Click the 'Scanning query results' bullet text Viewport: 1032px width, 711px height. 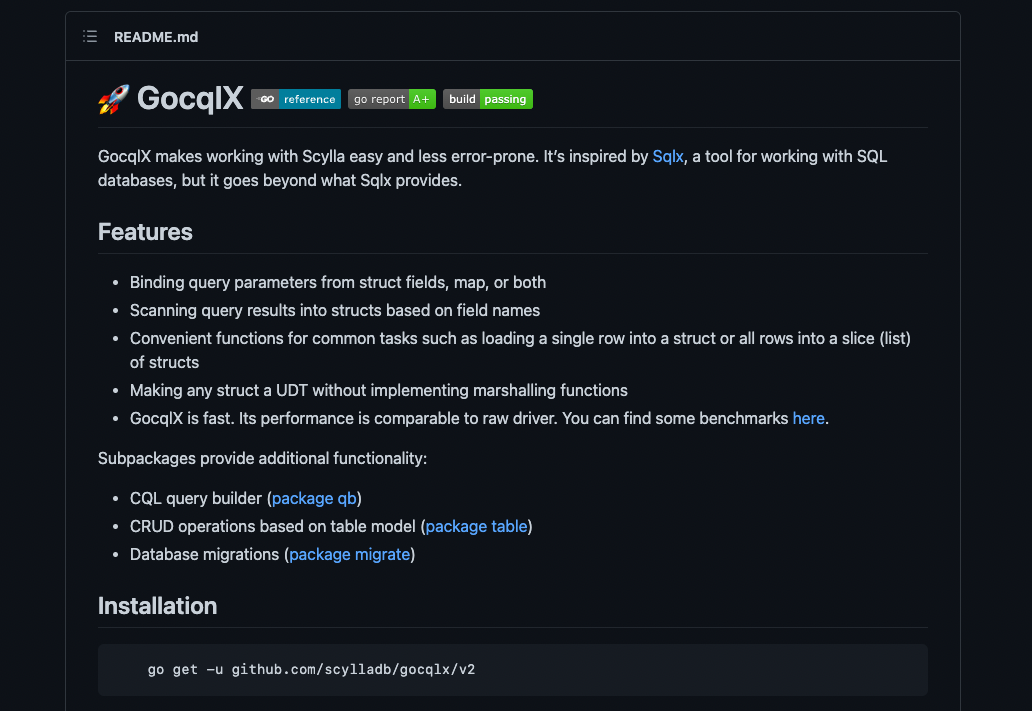click(x=334, y=310)
